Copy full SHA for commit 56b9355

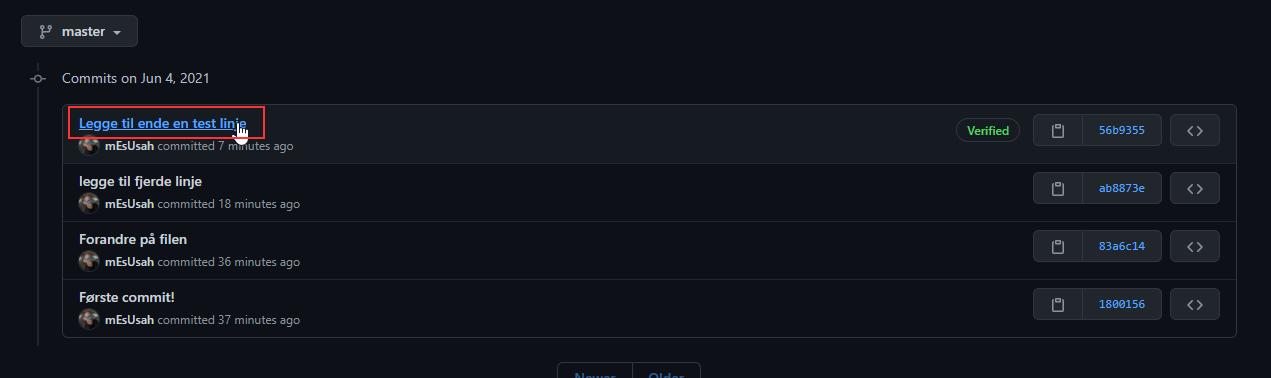[x=1058, y=130]
